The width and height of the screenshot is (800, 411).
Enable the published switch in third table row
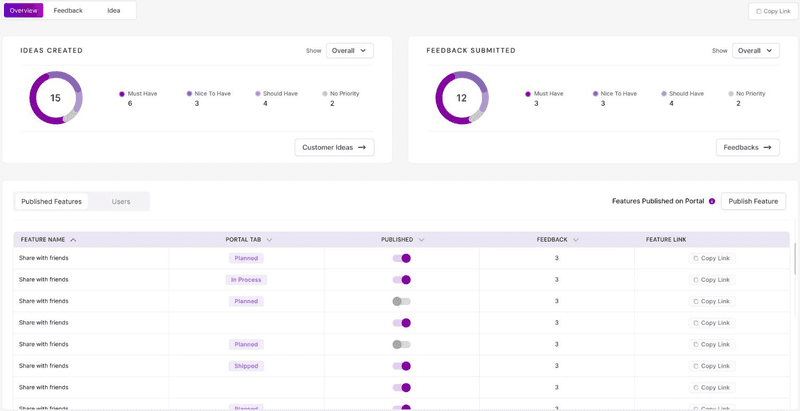point(402,301)
